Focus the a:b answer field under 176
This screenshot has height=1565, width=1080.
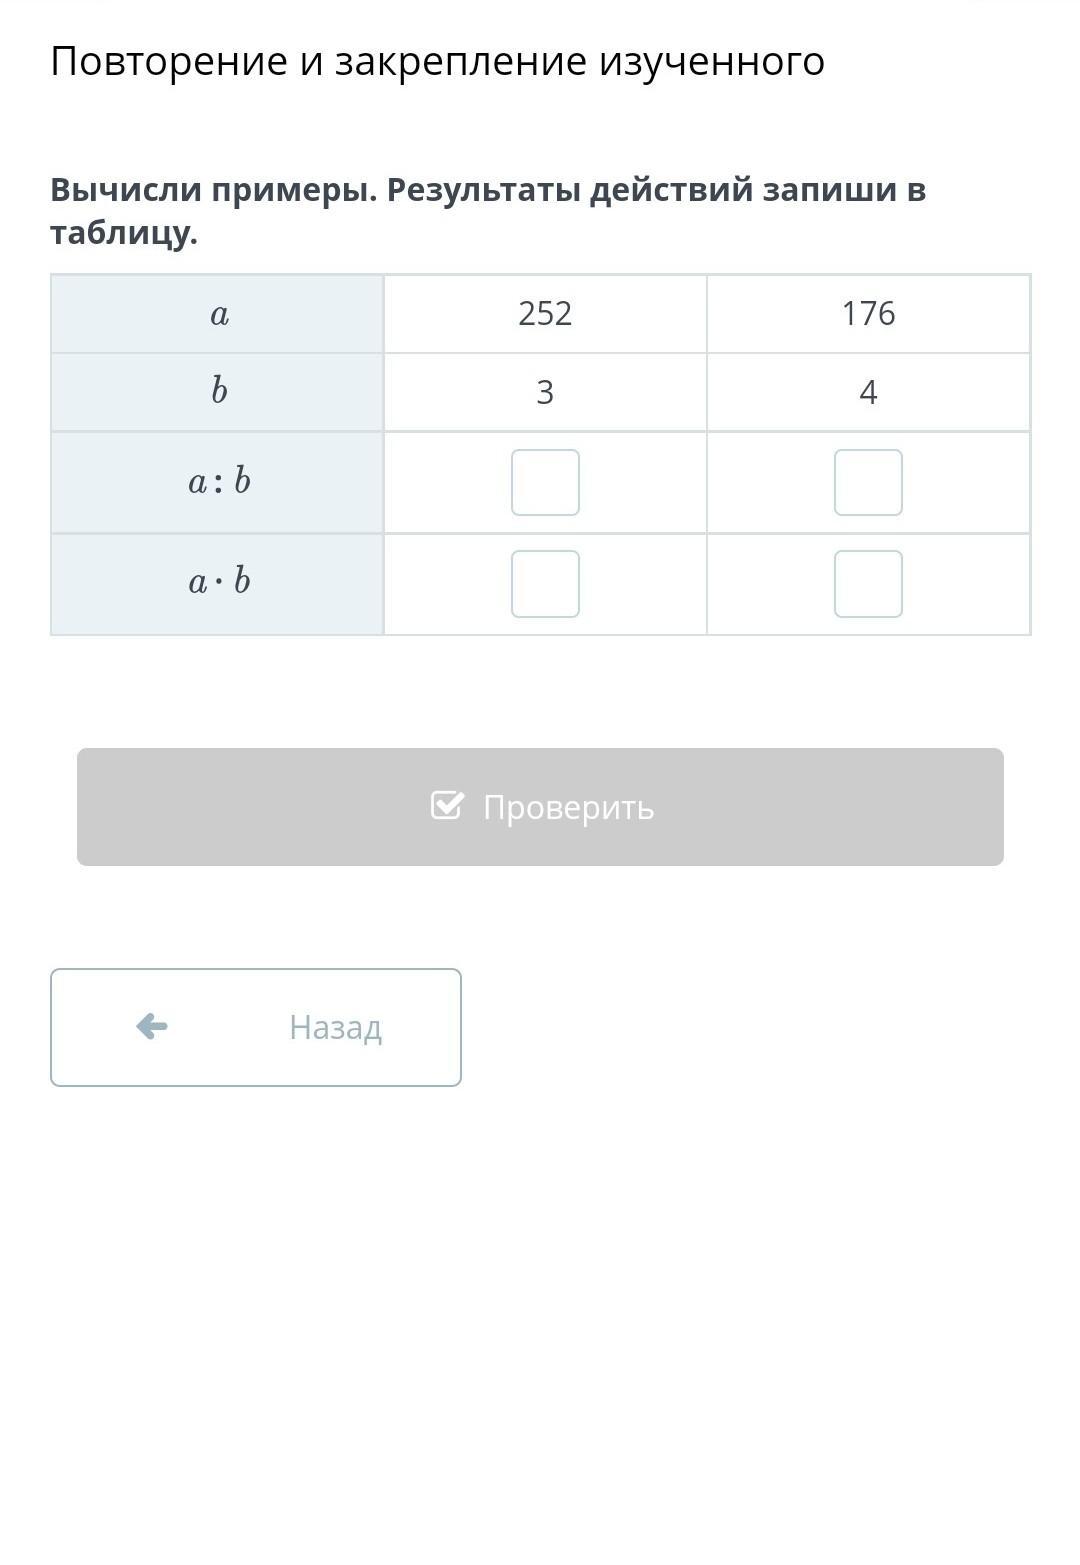(x=868, y=482)
